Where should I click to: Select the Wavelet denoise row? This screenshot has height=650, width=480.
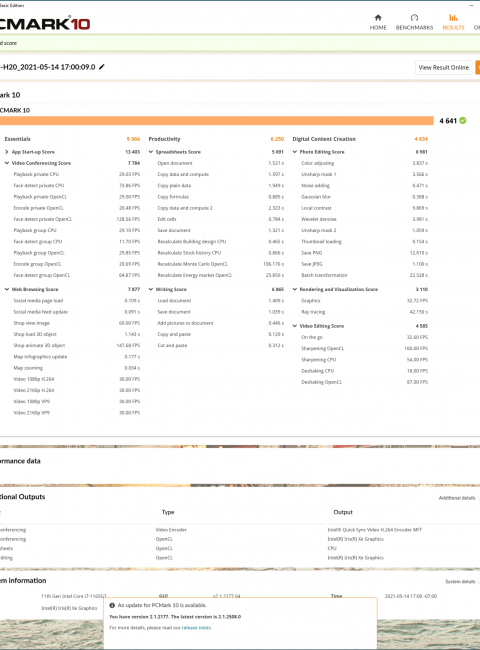(x=364, y=219)
